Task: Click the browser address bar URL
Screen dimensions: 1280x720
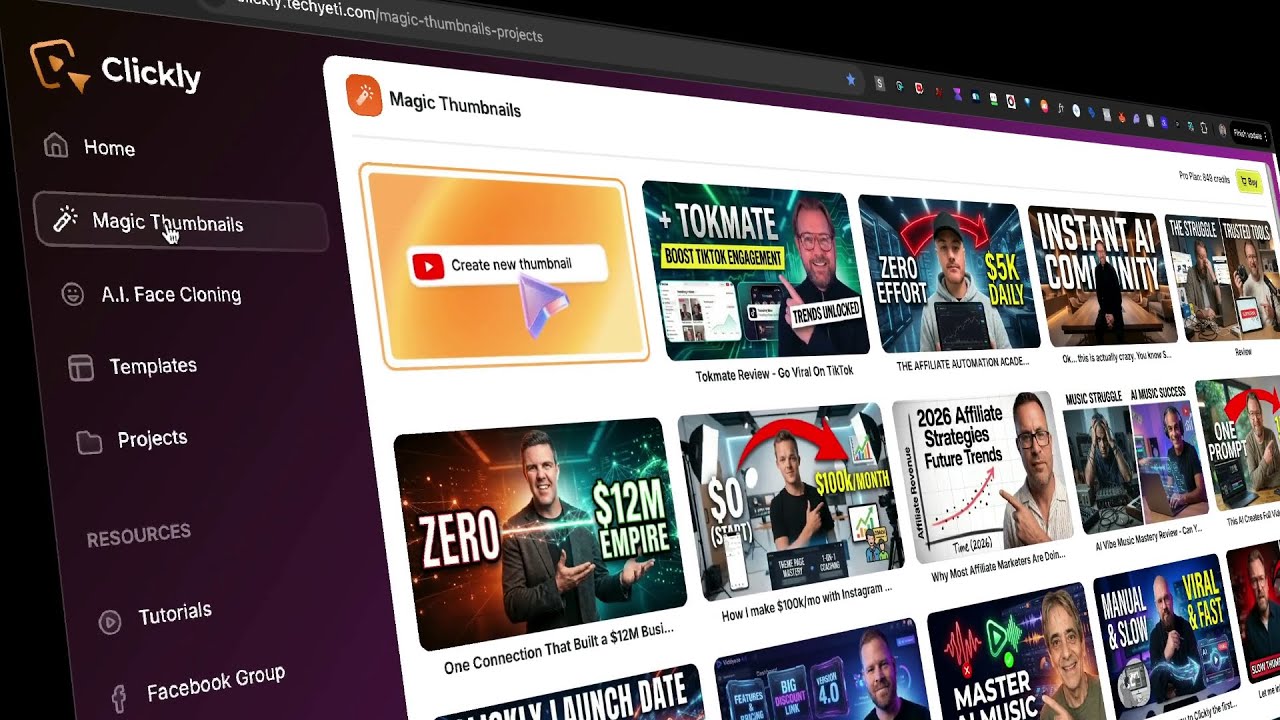Action: click(x=390, y=20)
